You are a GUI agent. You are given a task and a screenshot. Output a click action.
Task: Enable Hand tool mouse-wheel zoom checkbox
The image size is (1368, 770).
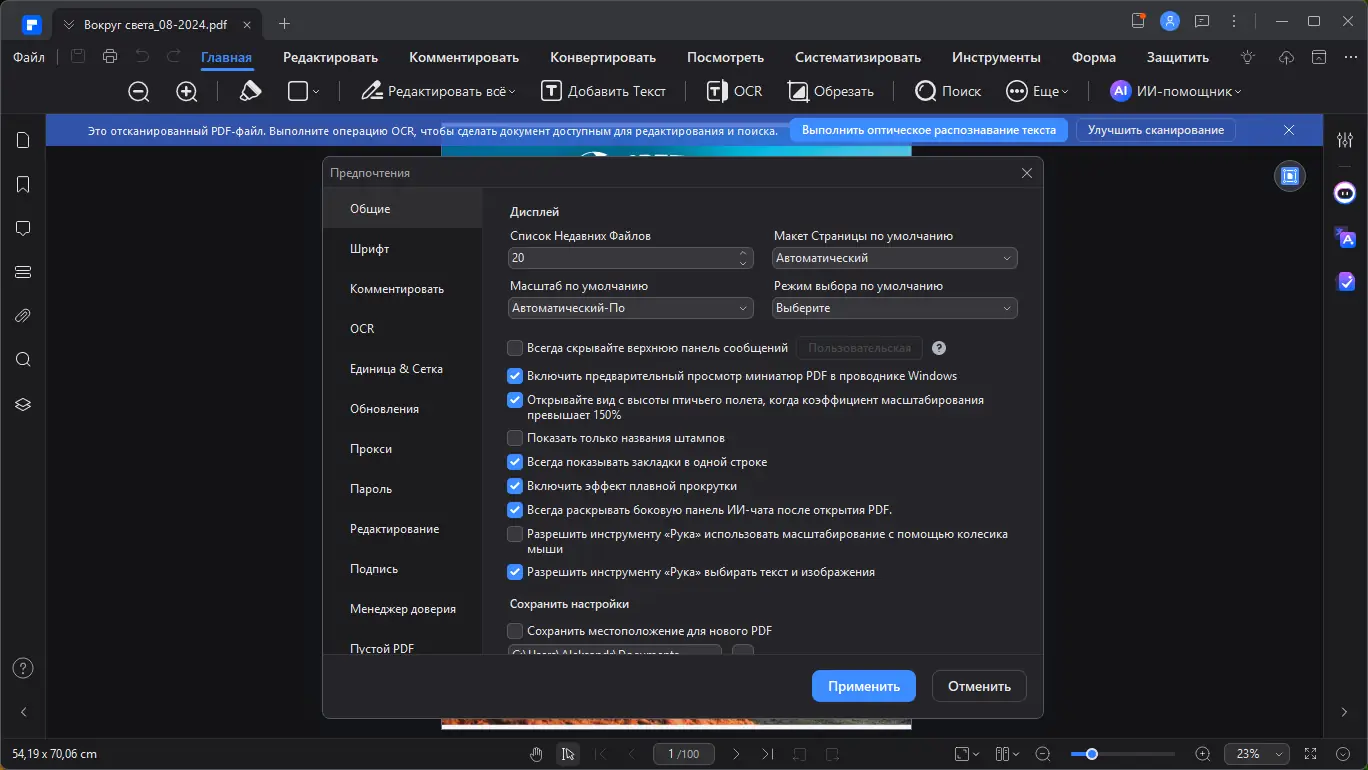(515, 534)
